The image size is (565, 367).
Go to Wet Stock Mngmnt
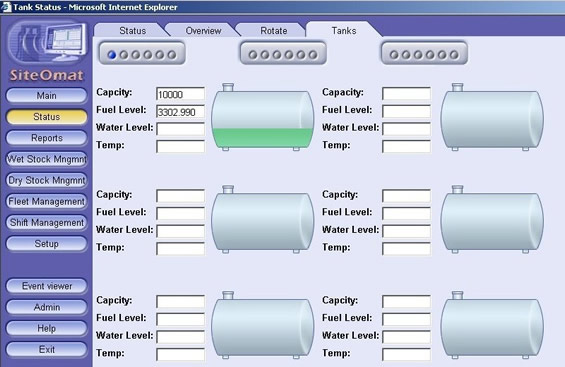tap(46, 159)
